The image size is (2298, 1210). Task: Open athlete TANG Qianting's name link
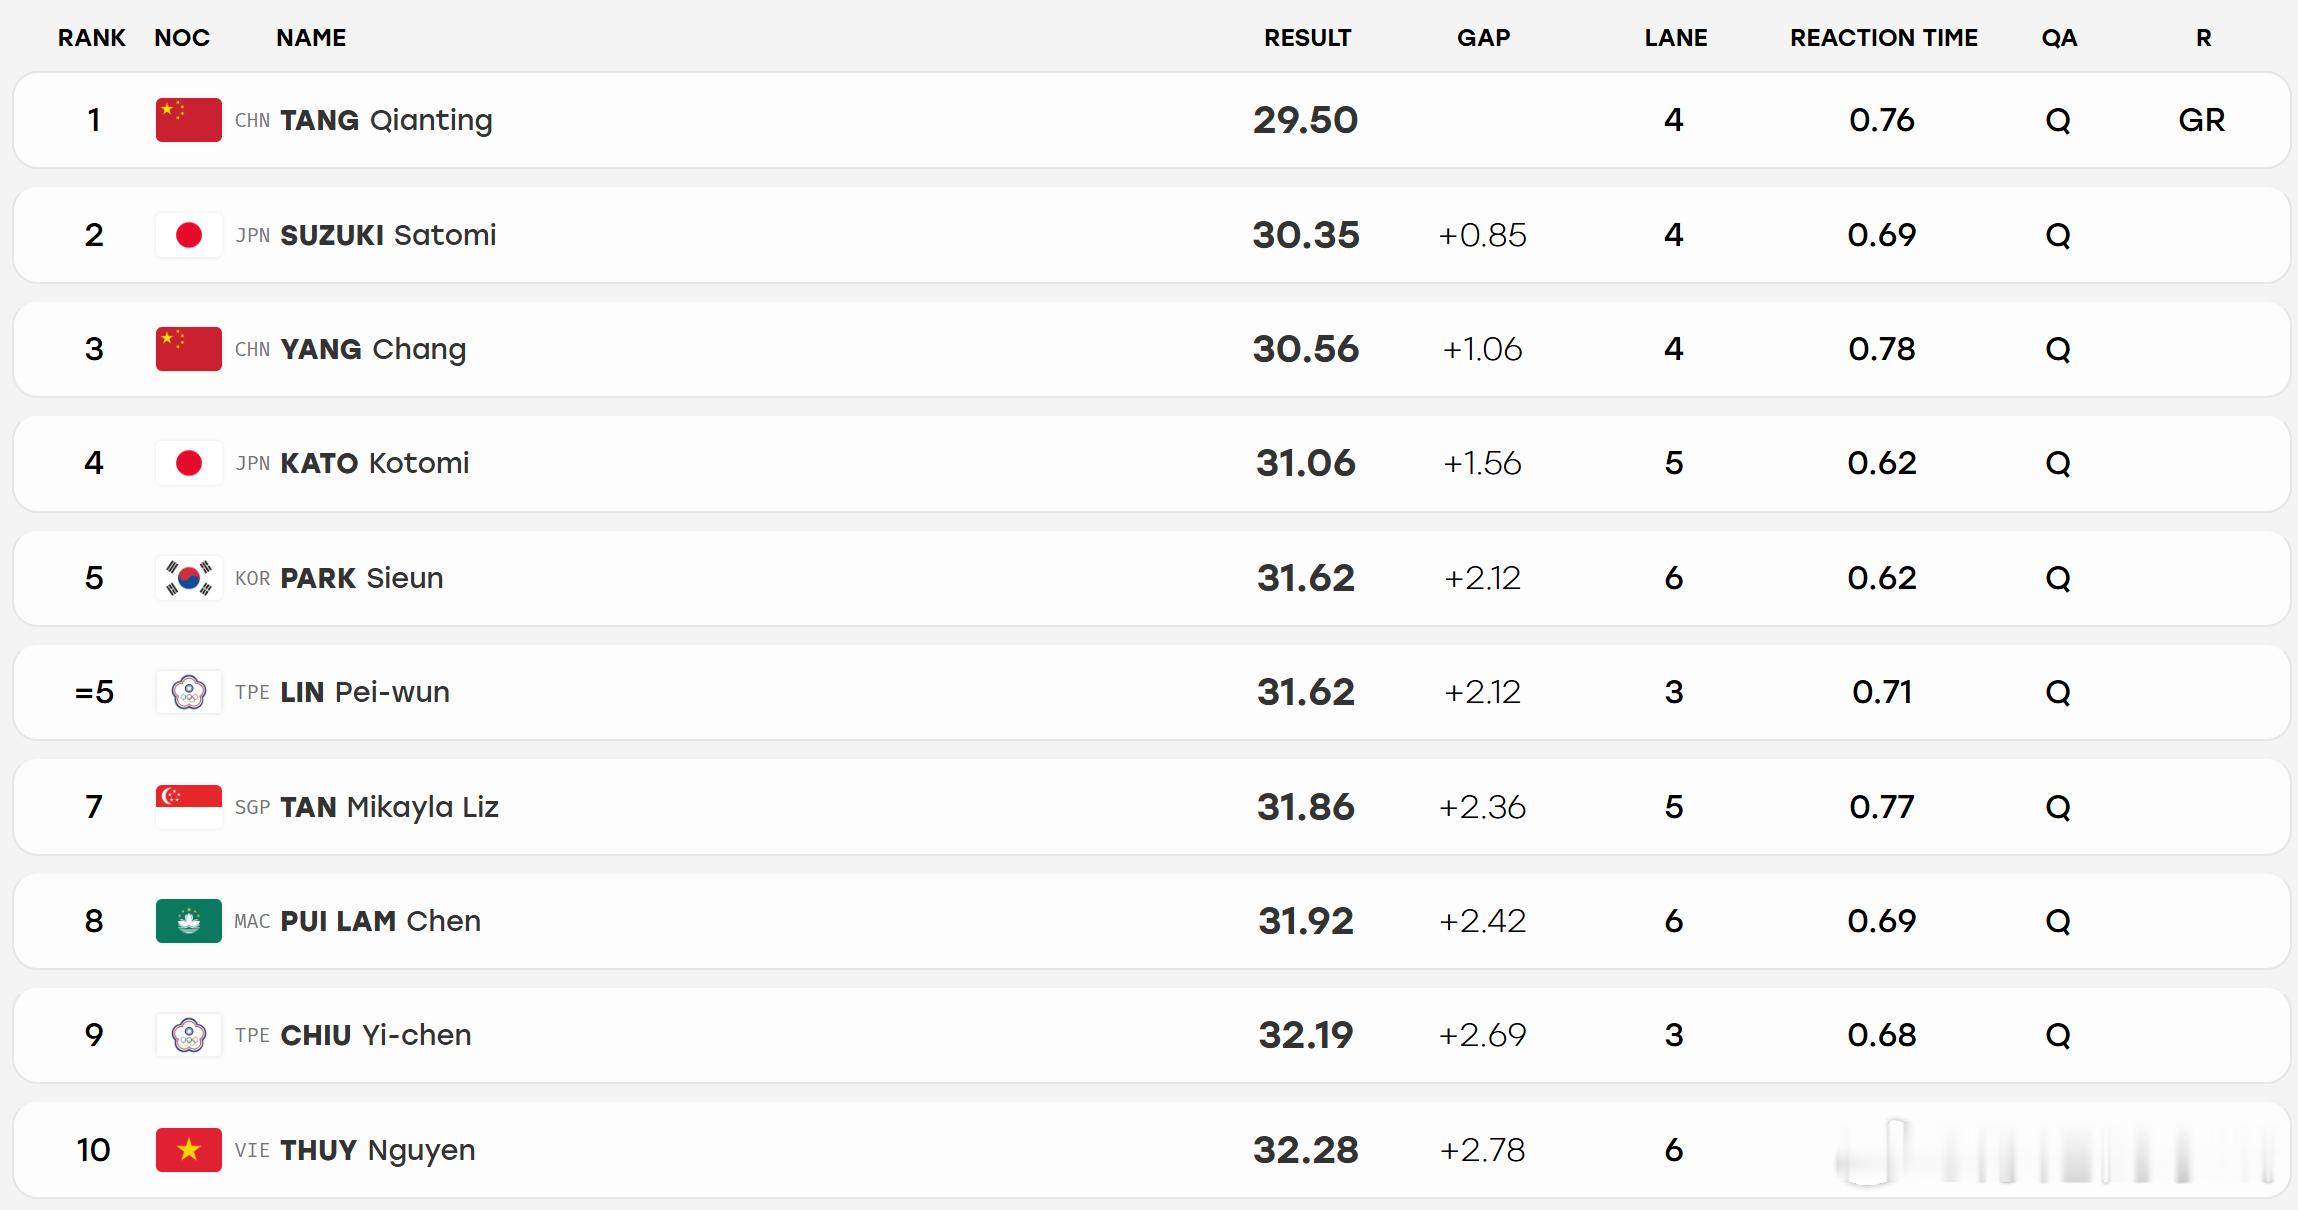[x=386, y=120]
